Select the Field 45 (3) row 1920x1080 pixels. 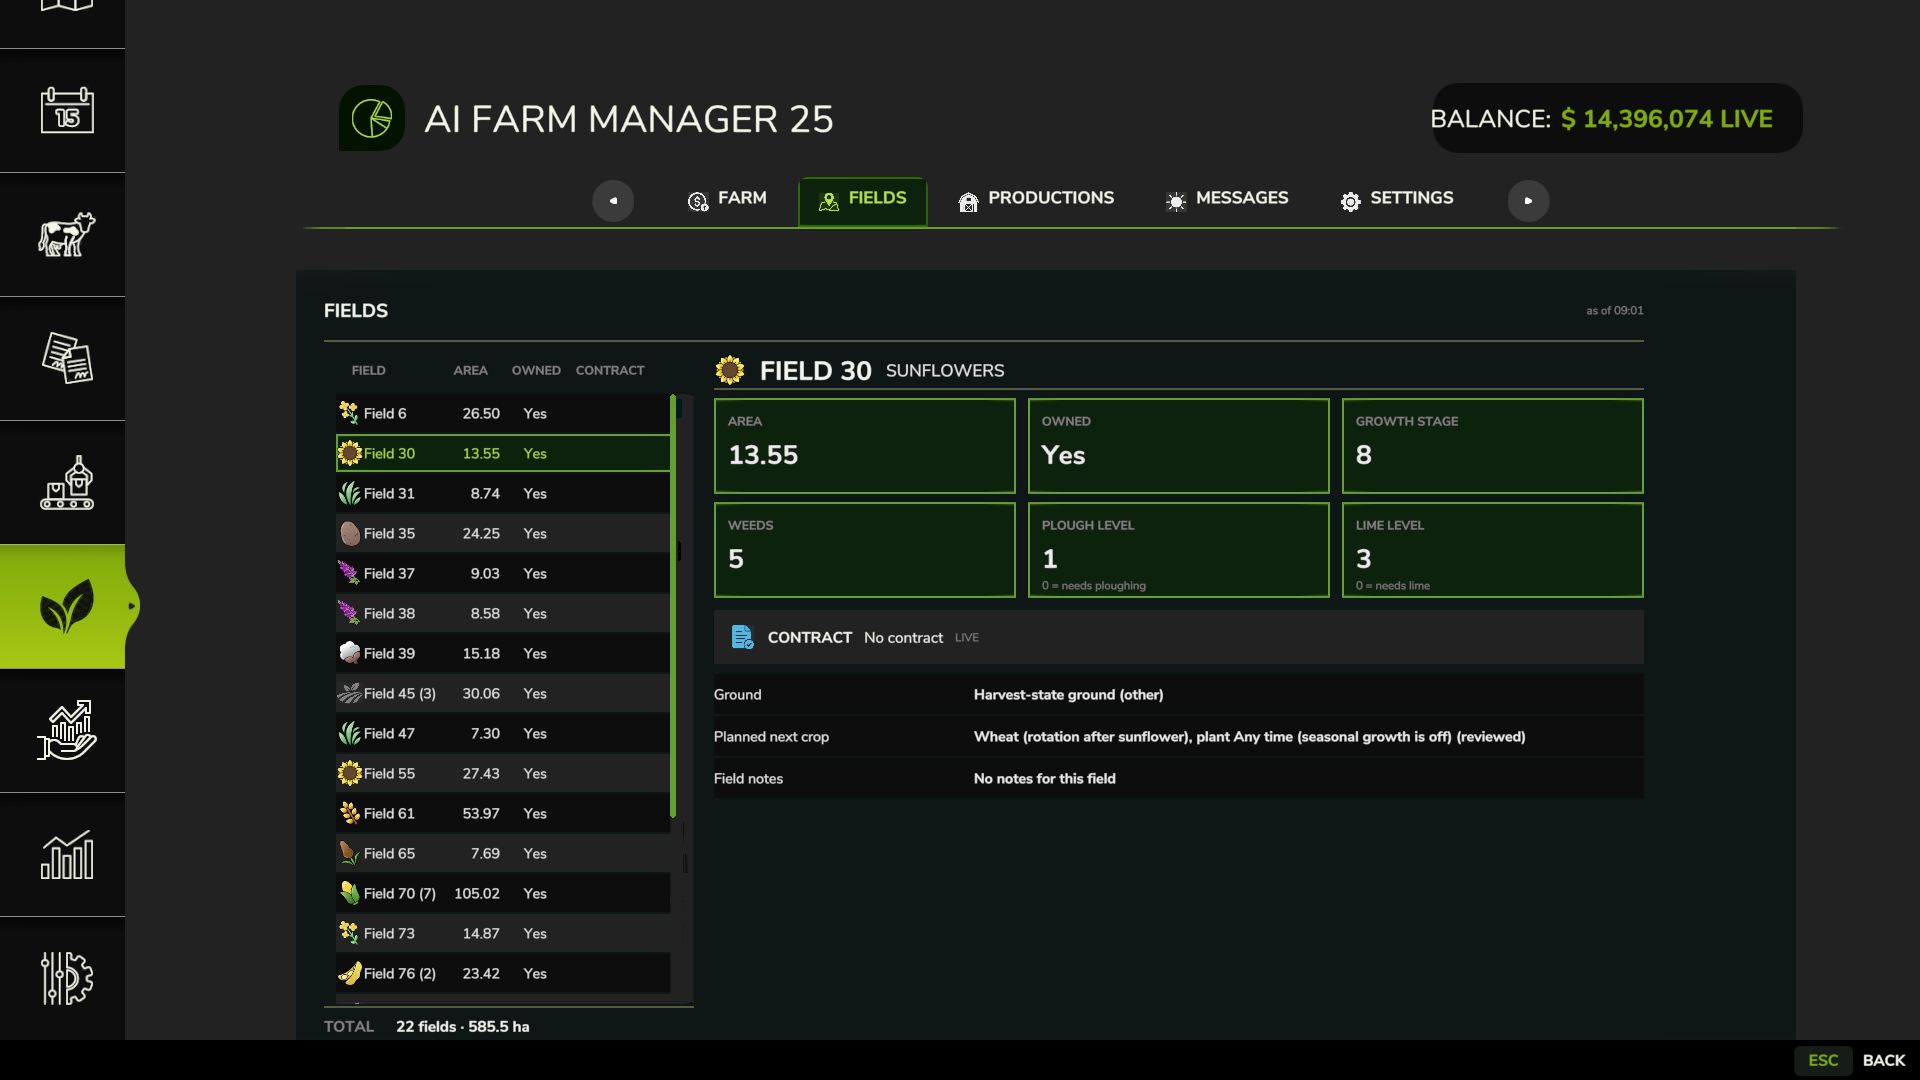(x=503, y=693)
